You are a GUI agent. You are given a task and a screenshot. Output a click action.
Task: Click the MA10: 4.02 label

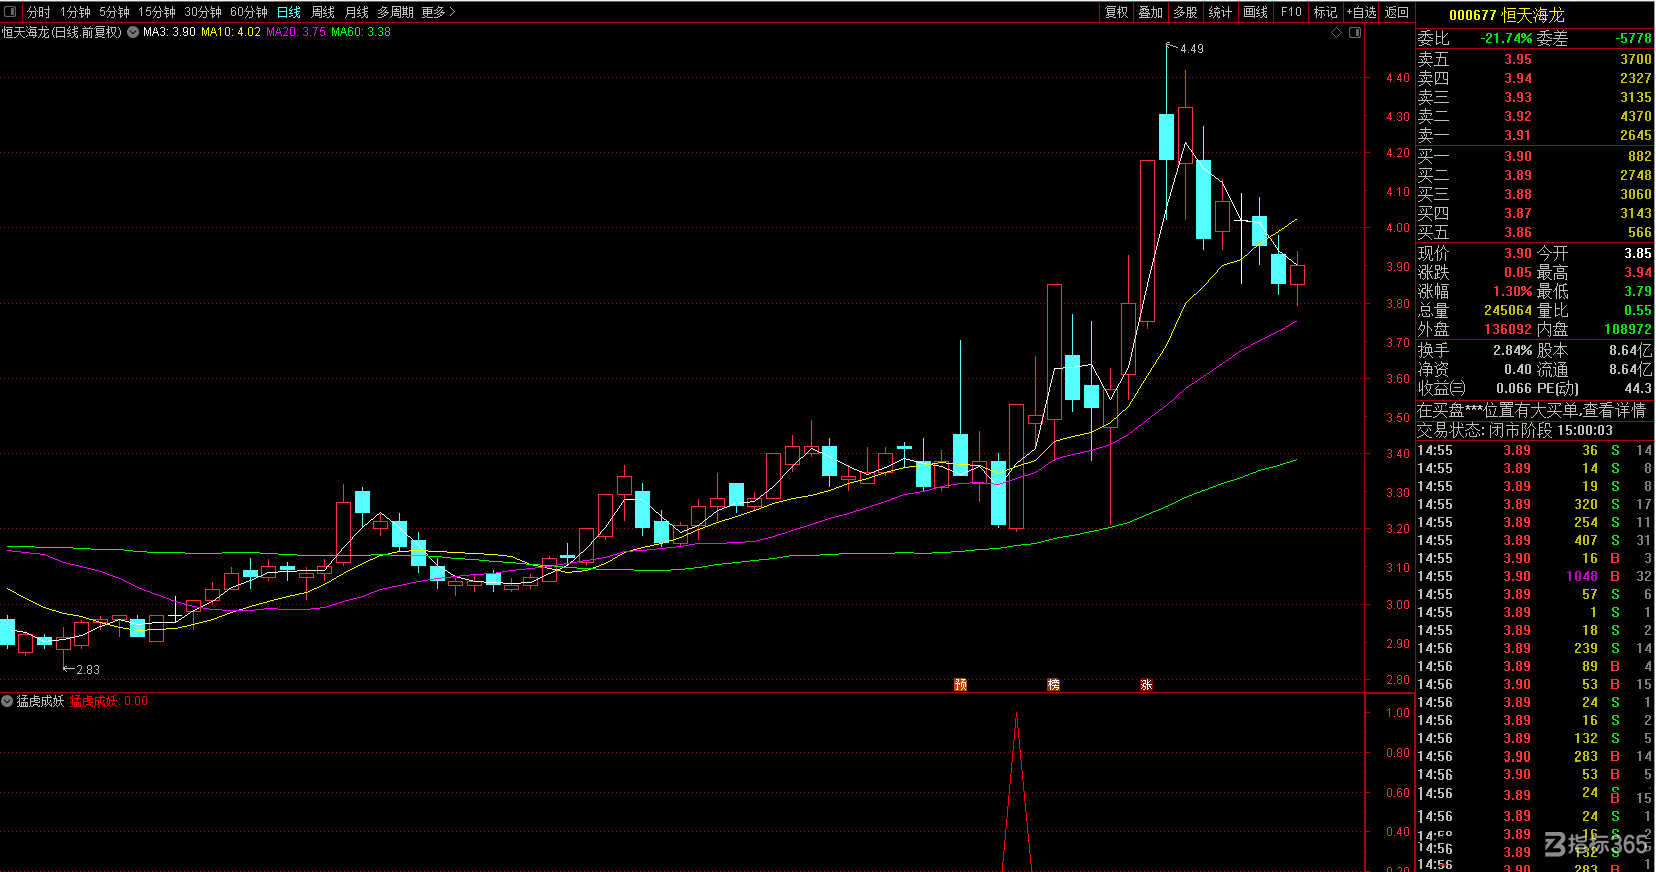[231, 32]
